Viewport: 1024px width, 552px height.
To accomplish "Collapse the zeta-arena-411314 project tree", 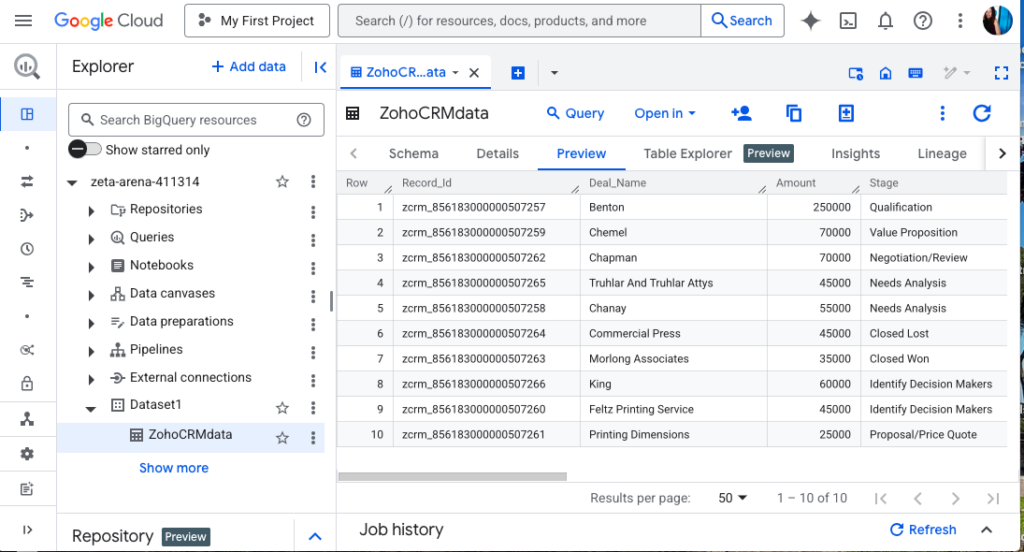I will [x=72, y=182].
